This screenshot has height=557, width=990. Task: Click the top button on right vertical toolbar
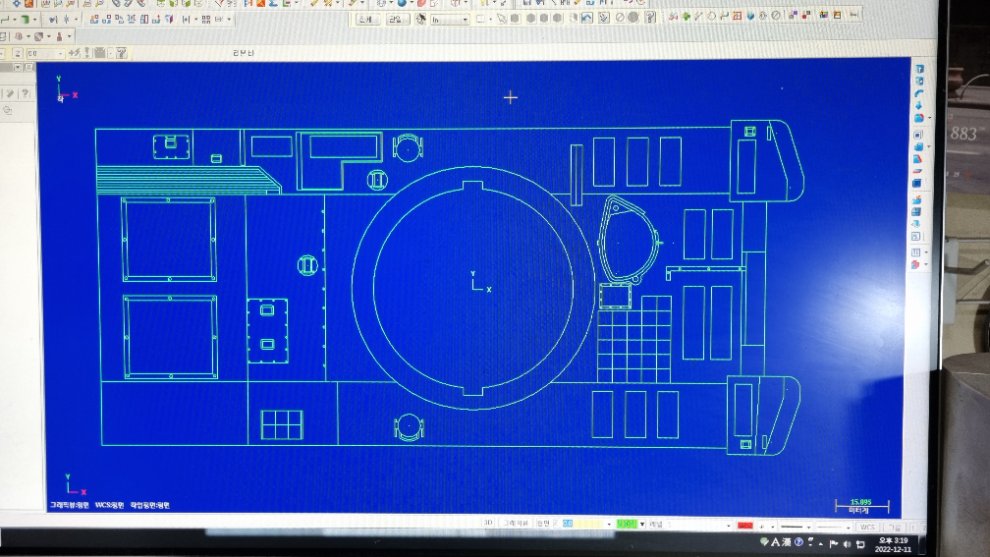(919, 71)
